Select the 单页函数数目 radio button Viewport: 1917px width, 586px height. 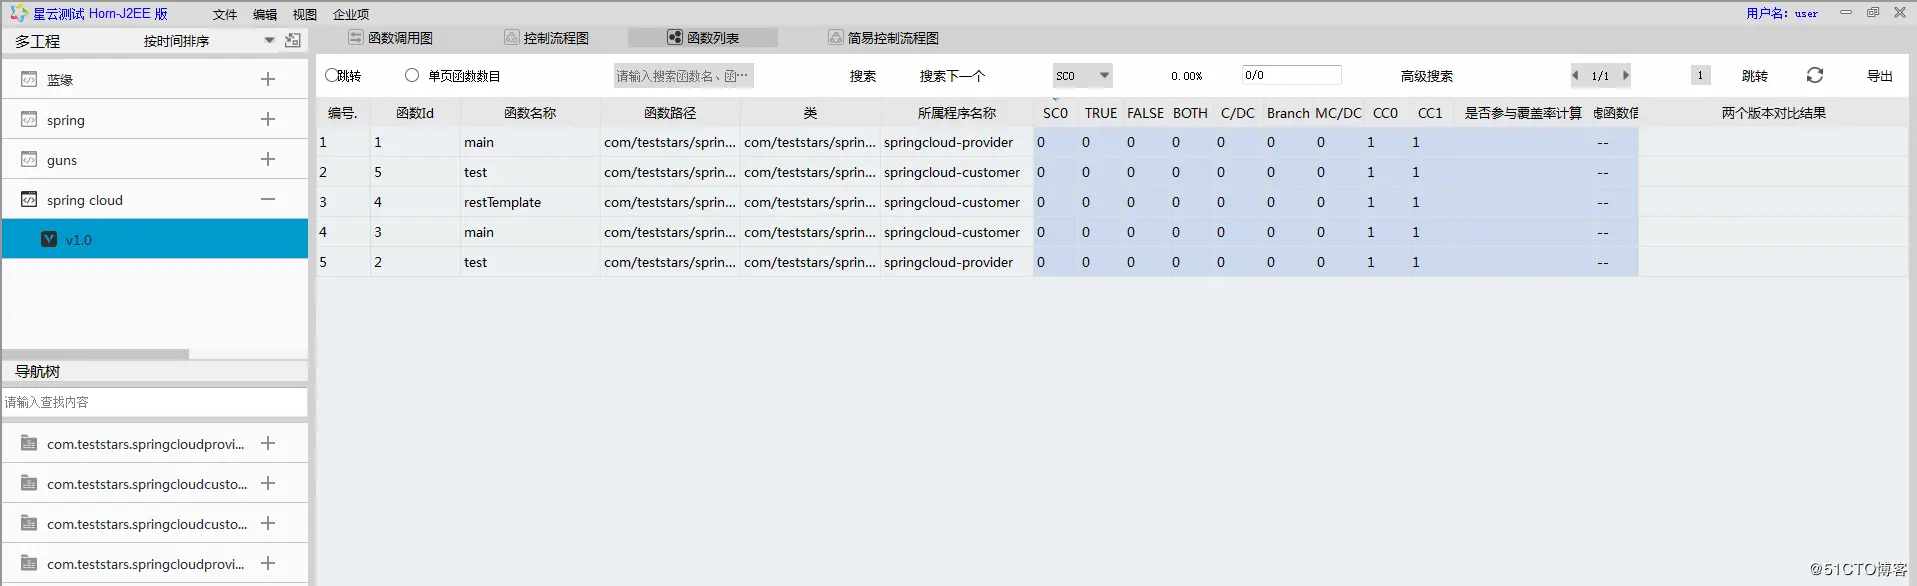click(x=412, y=75)
